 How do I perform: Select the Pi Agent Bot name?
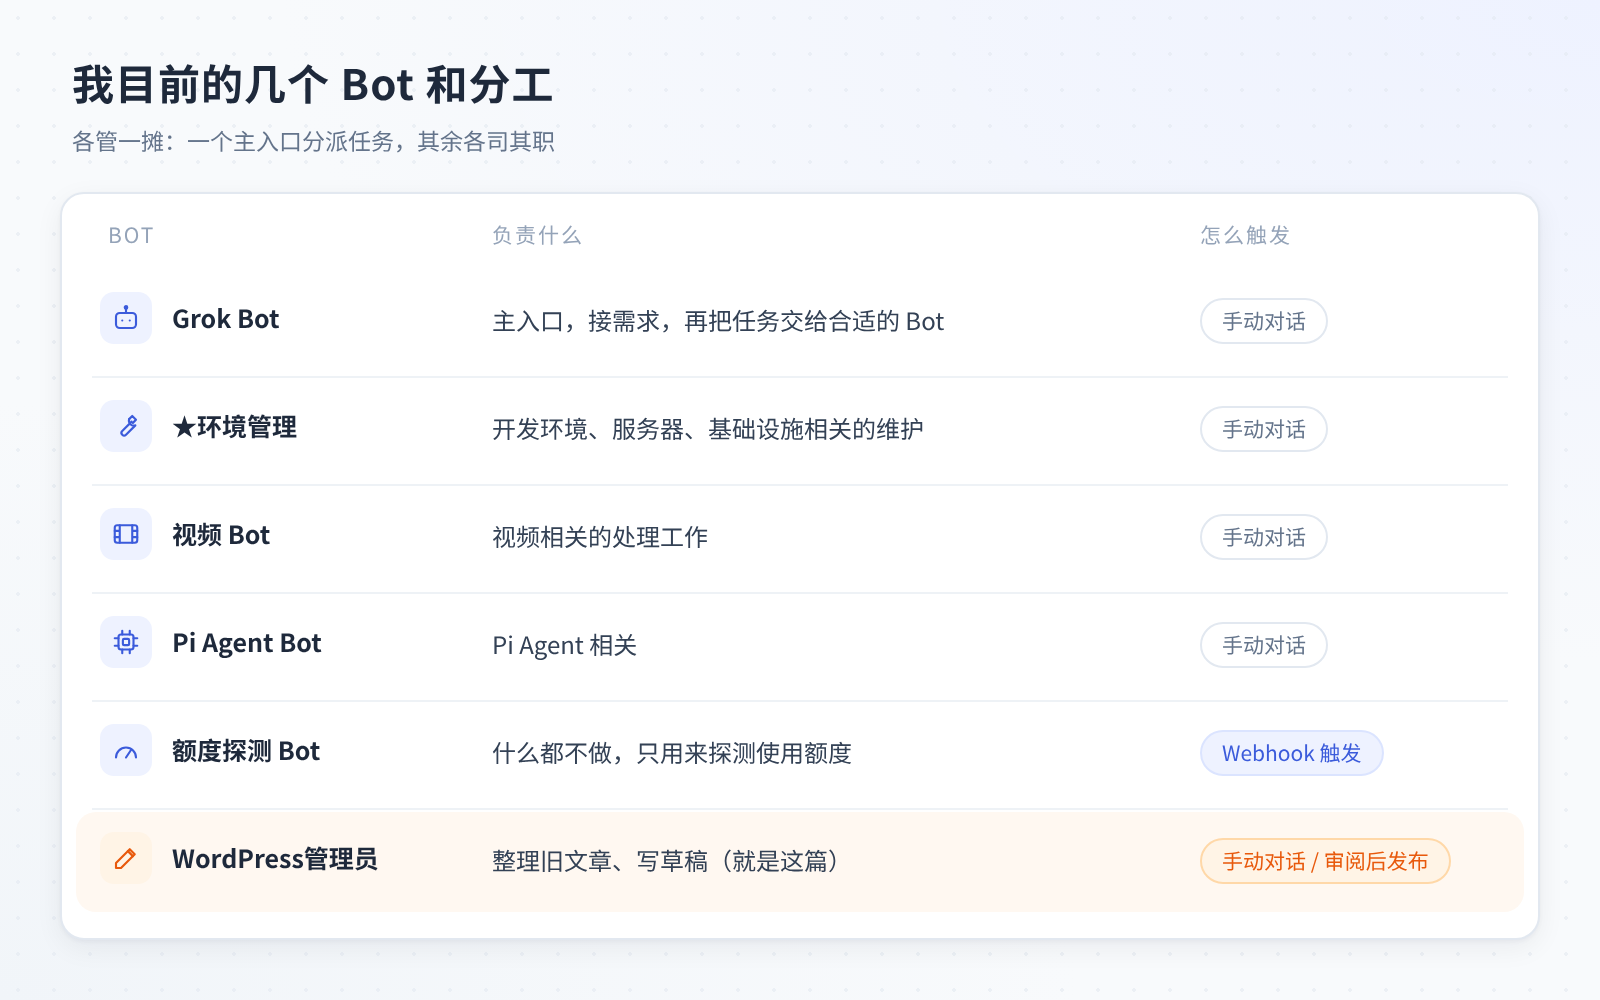(x=247, y=643)
